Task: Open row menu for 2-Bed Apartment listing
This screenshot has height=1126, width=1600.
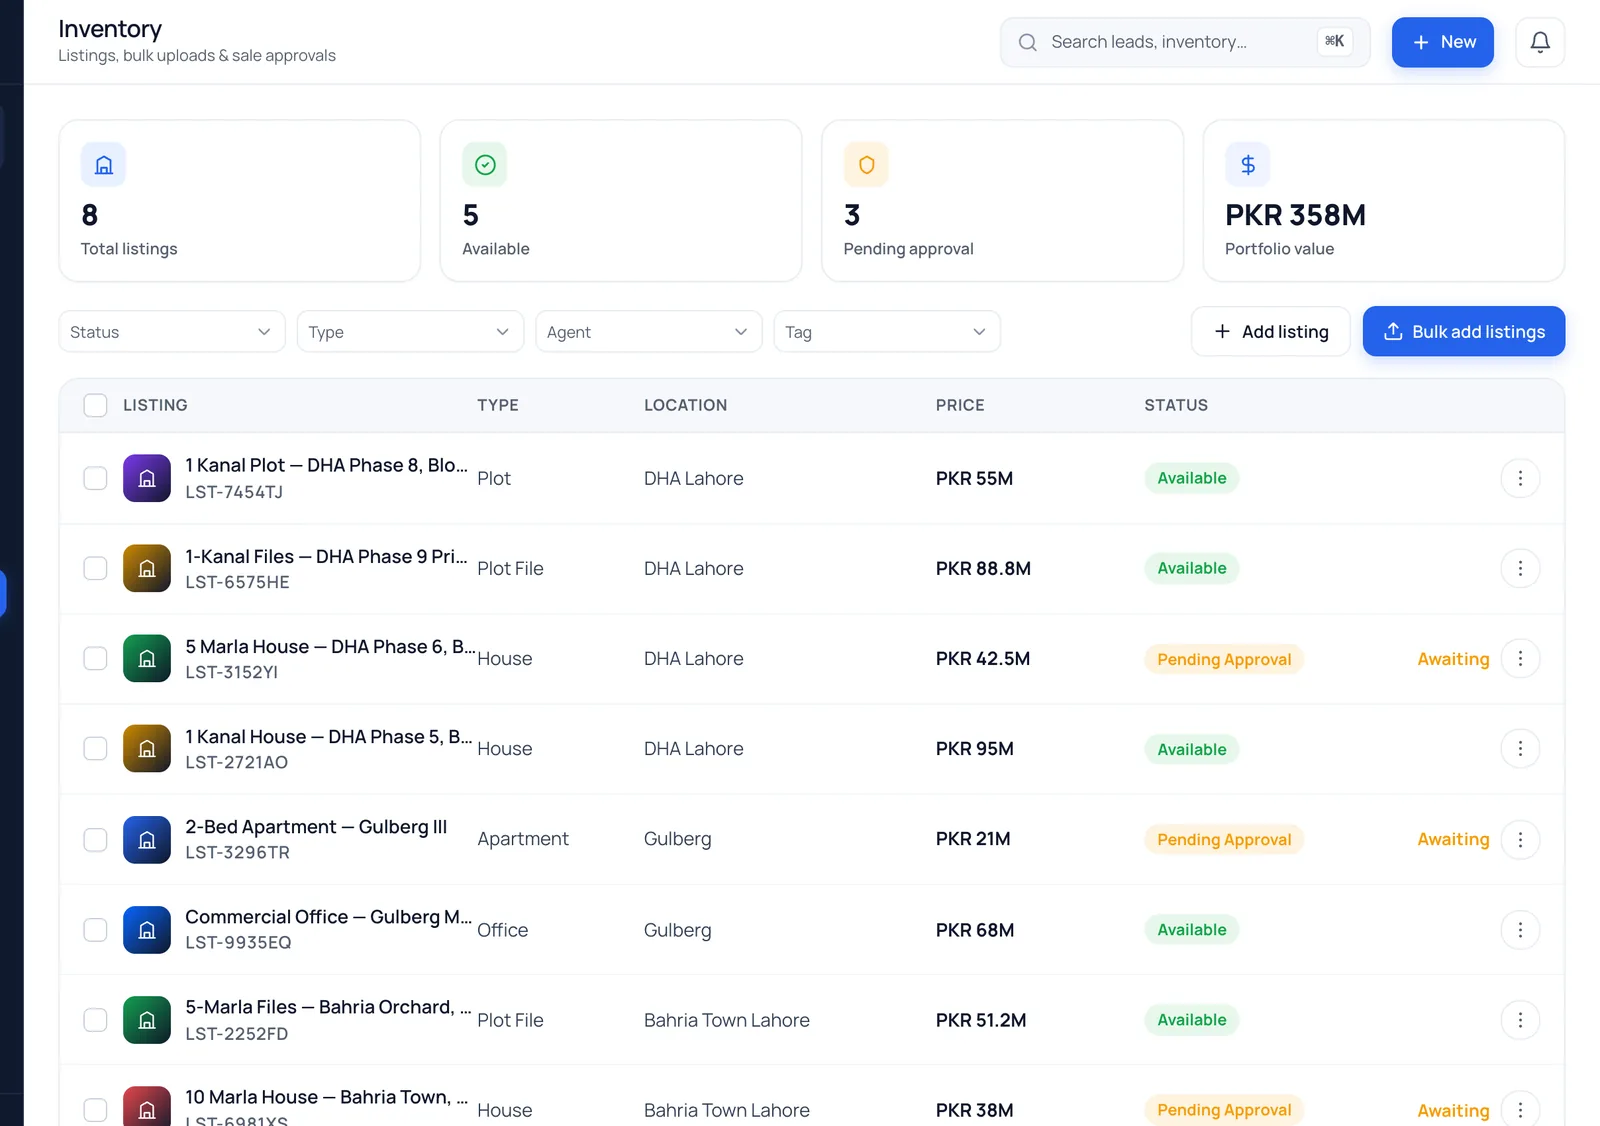Action: pos(1520,839)
